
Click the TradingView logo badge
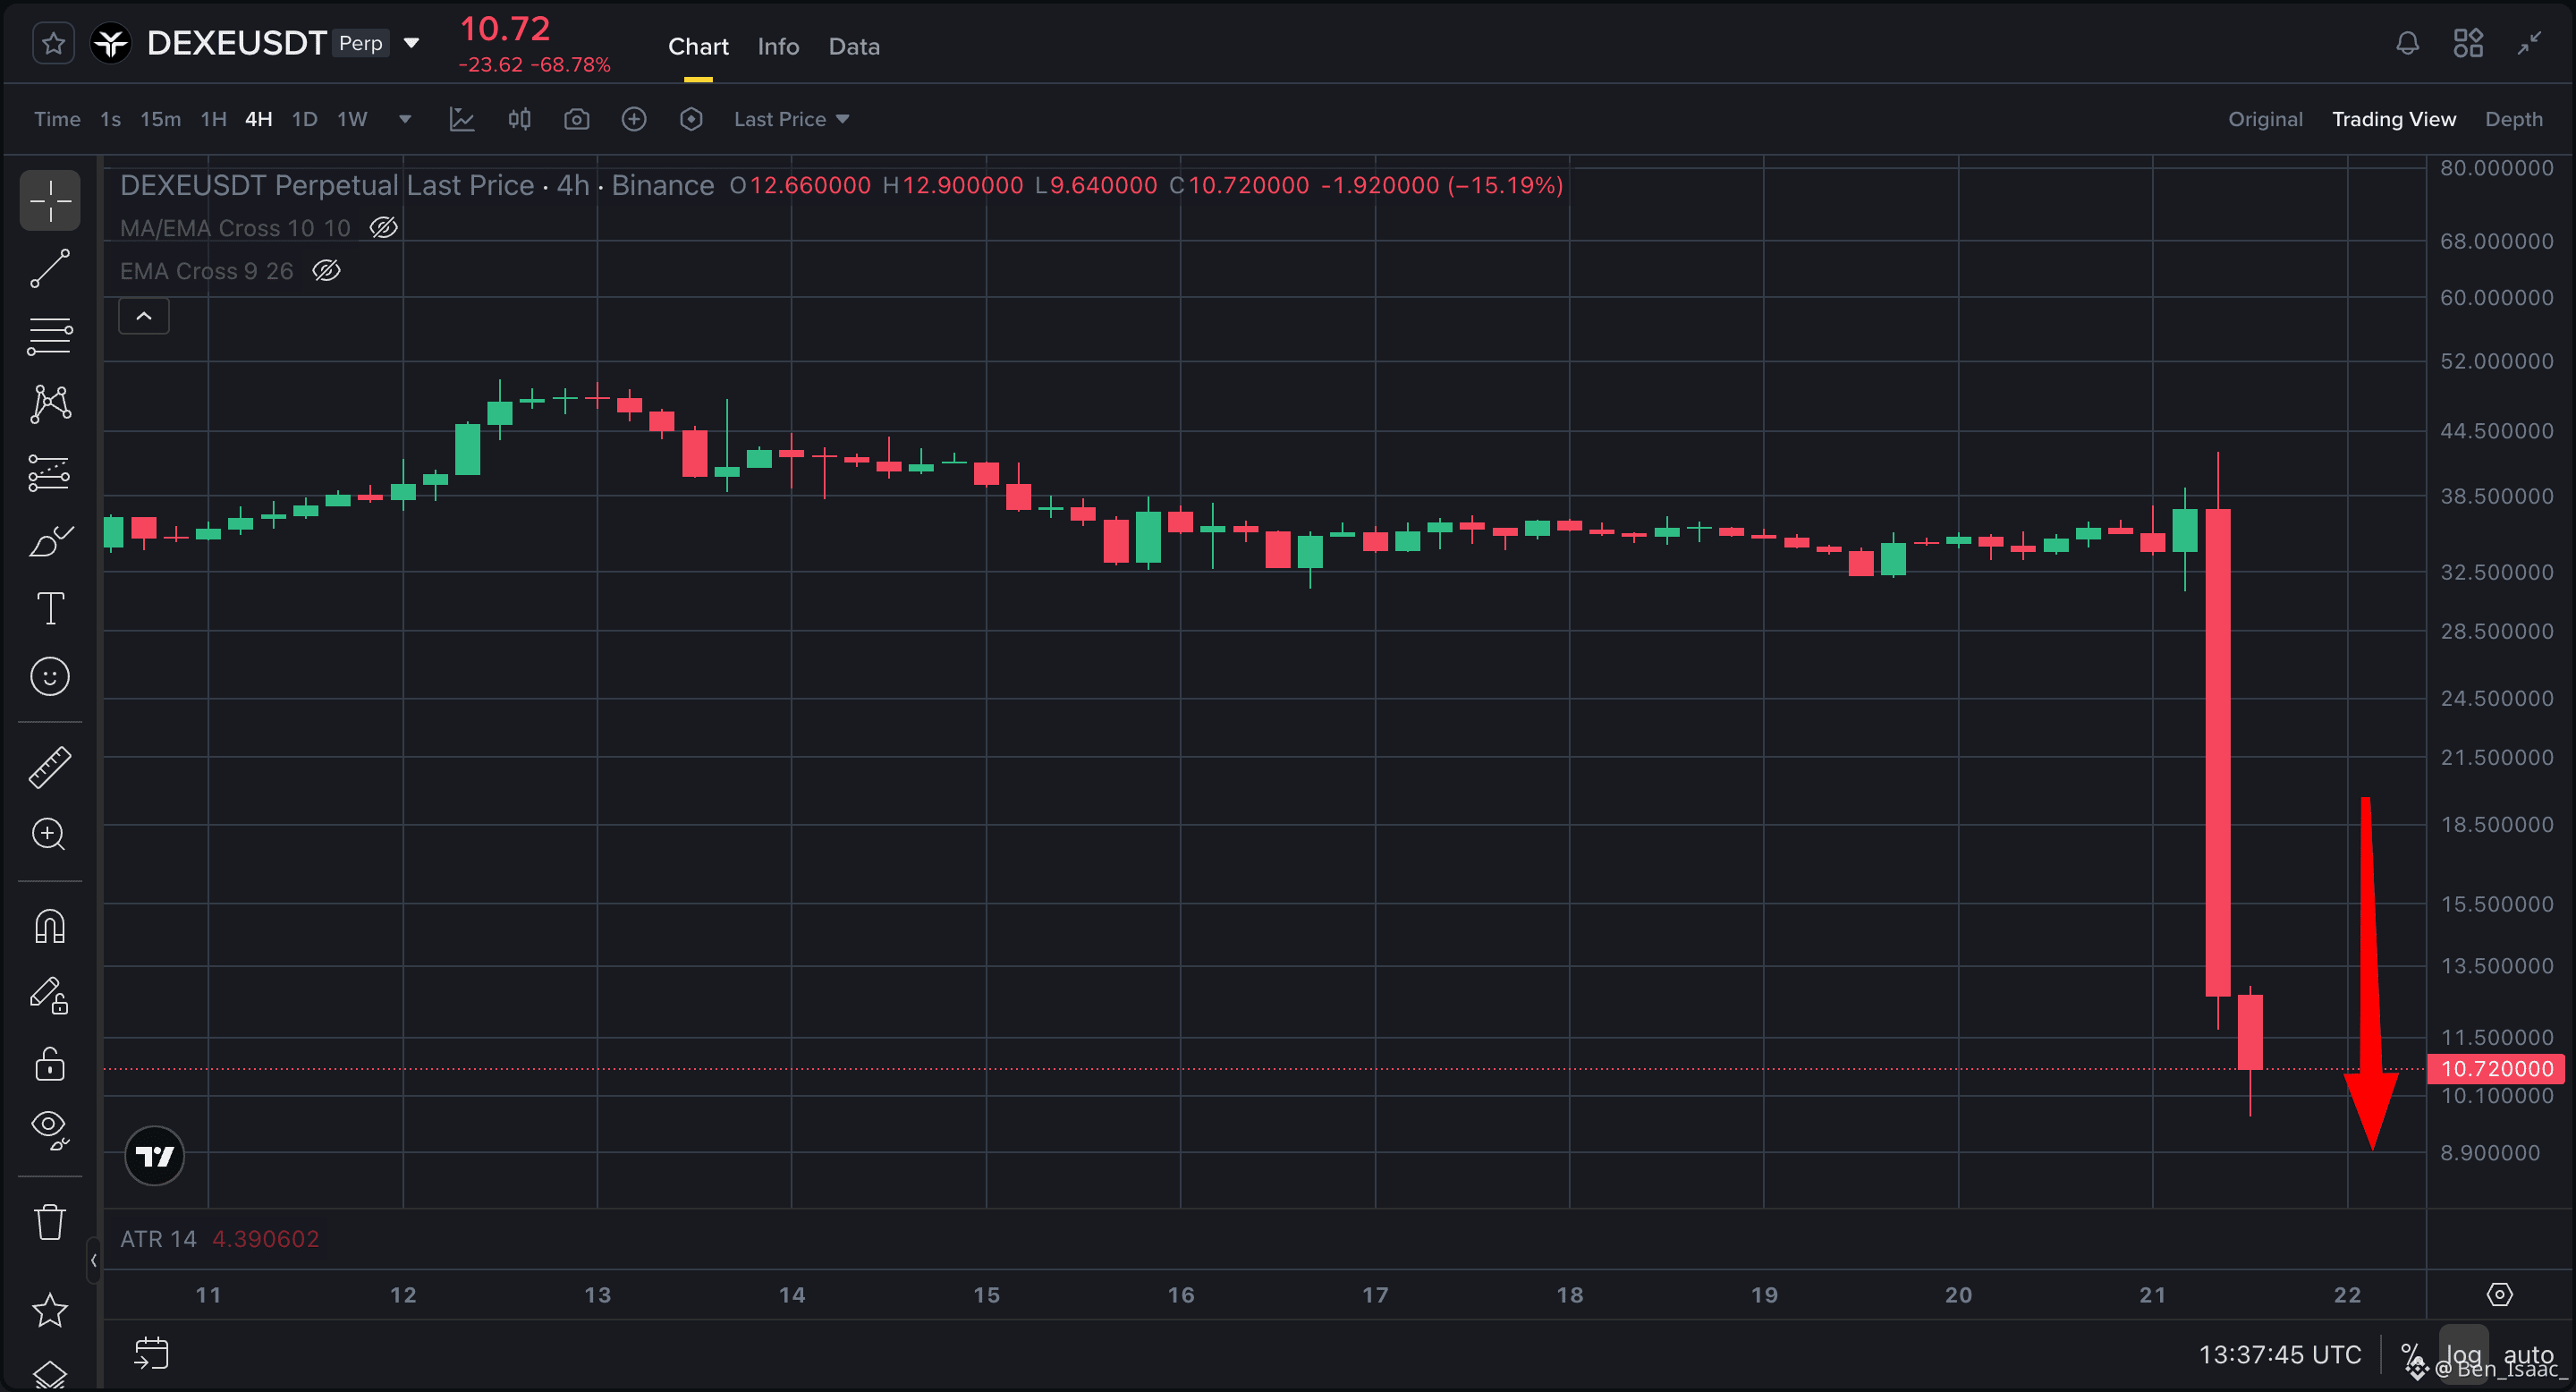pyautogui.click(x=155, y=1156)
